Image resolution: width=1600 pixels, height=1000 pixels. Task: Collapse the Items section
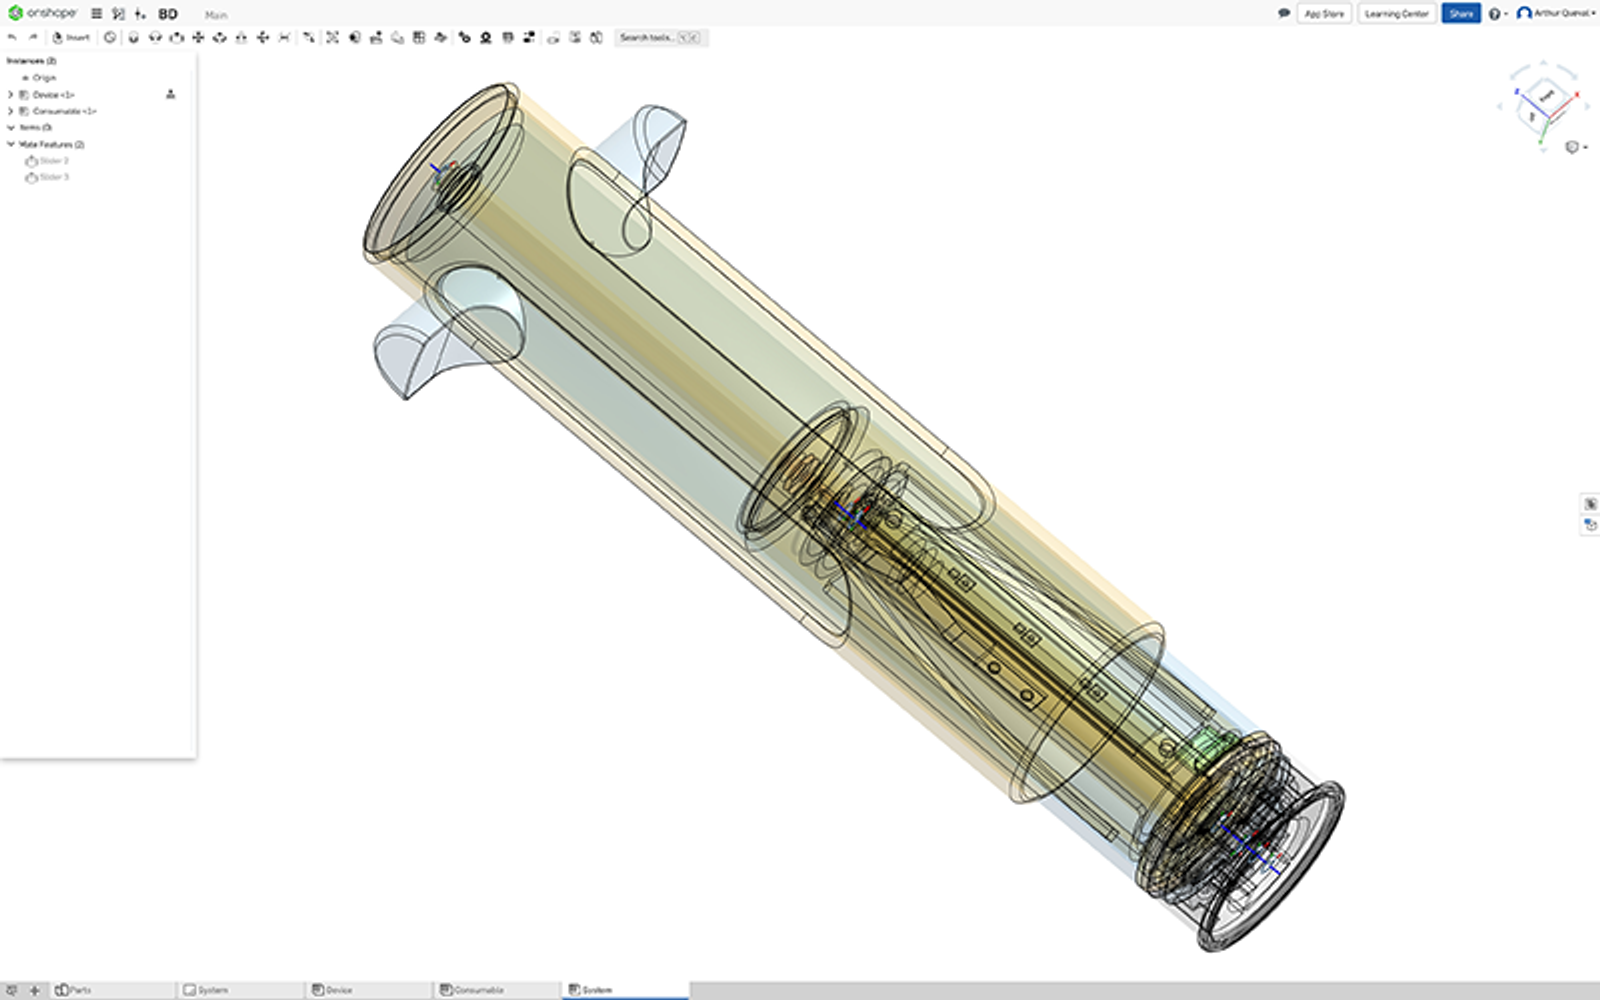pos(10,127)
